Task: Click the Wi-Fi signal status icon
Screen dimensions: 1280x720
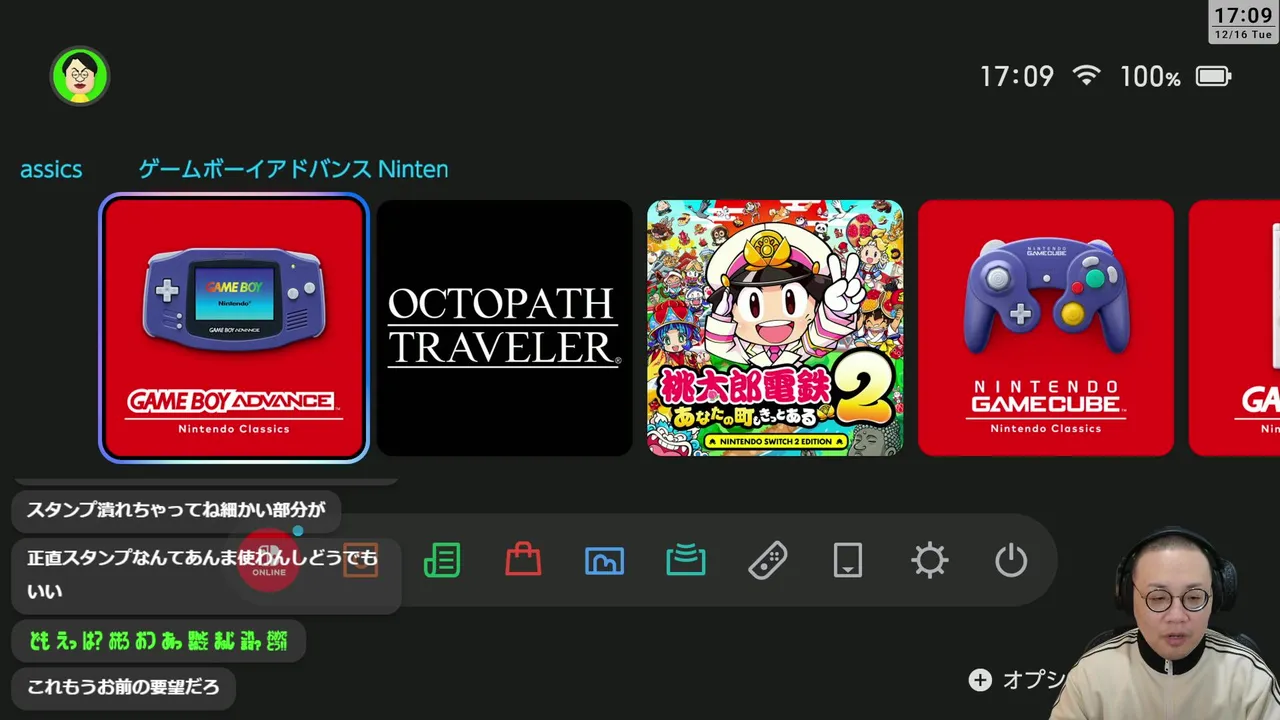Action: coord(1086,76)
